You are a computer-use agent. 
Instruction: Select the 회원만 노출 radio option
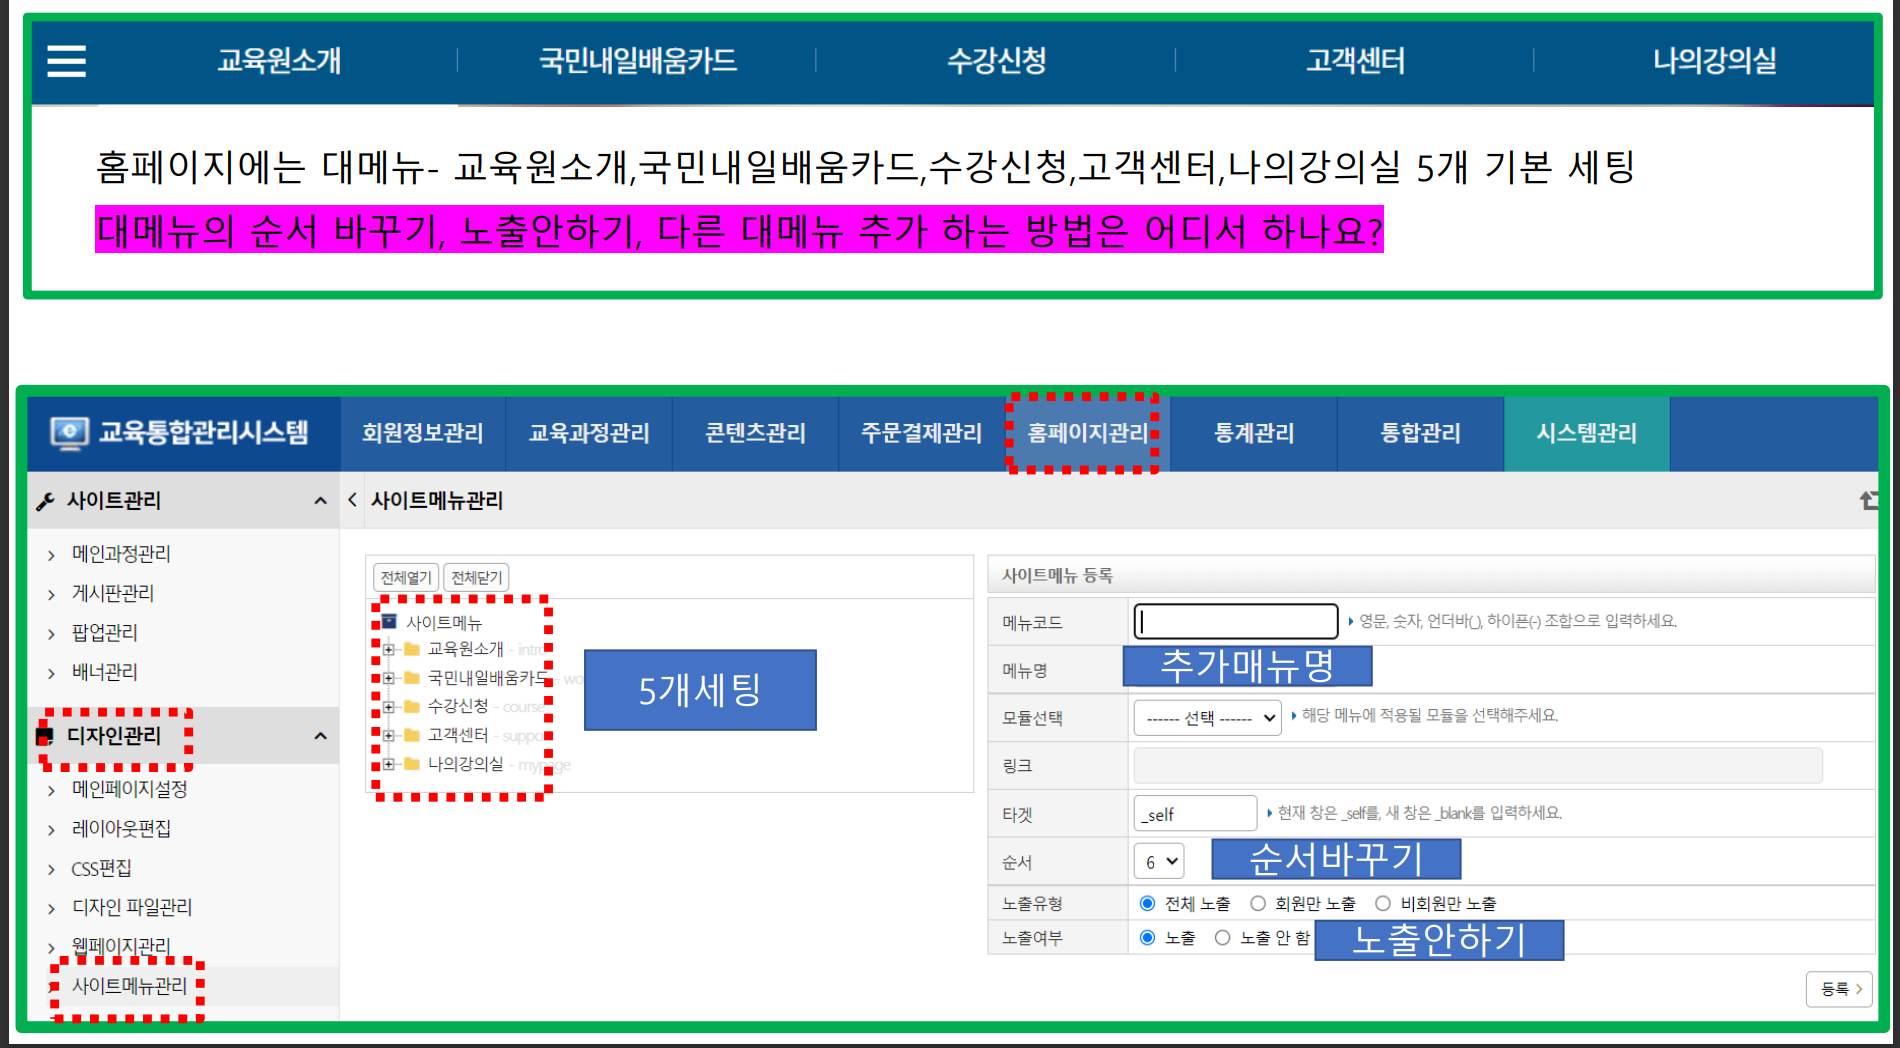click(x=1258, y=904)
